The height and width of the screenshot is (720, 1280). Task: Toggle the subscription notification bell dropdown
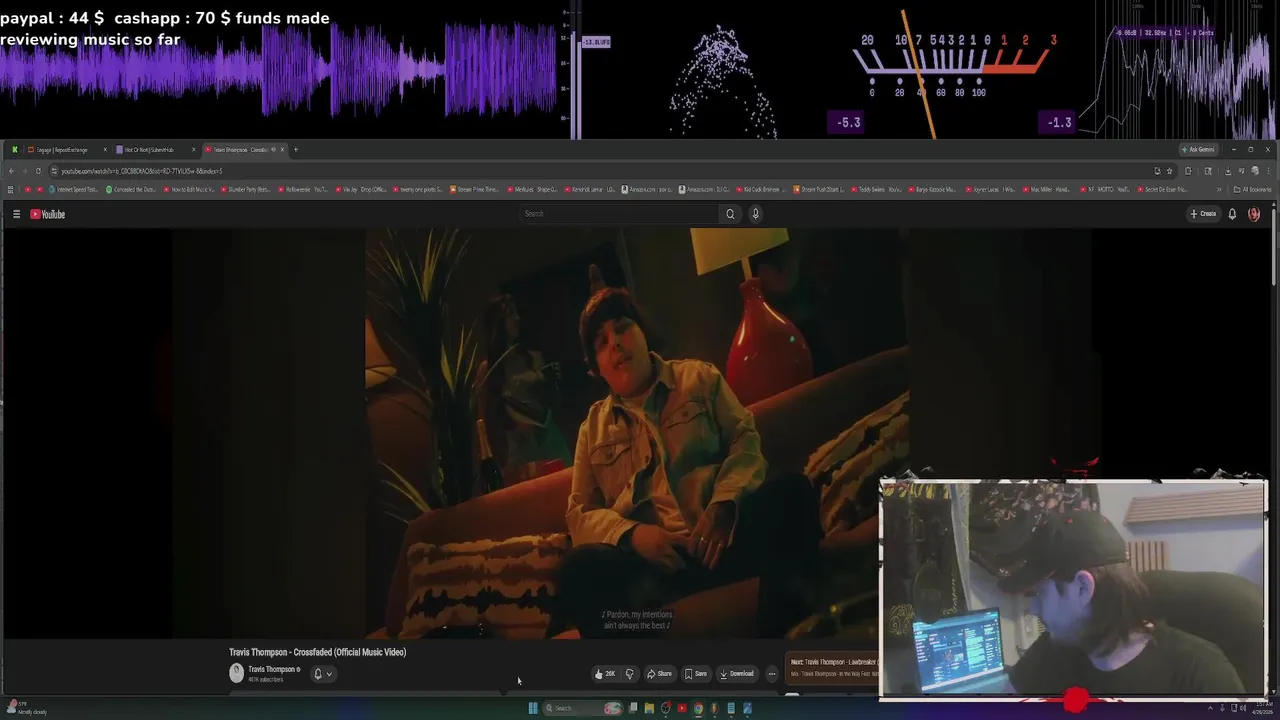pos(323,674)
